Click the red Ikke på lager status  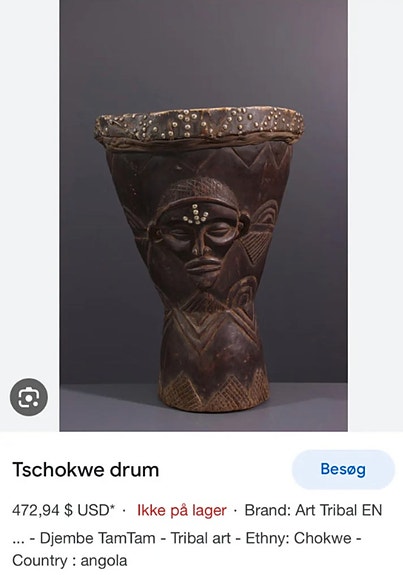click(x=182, y=510)
